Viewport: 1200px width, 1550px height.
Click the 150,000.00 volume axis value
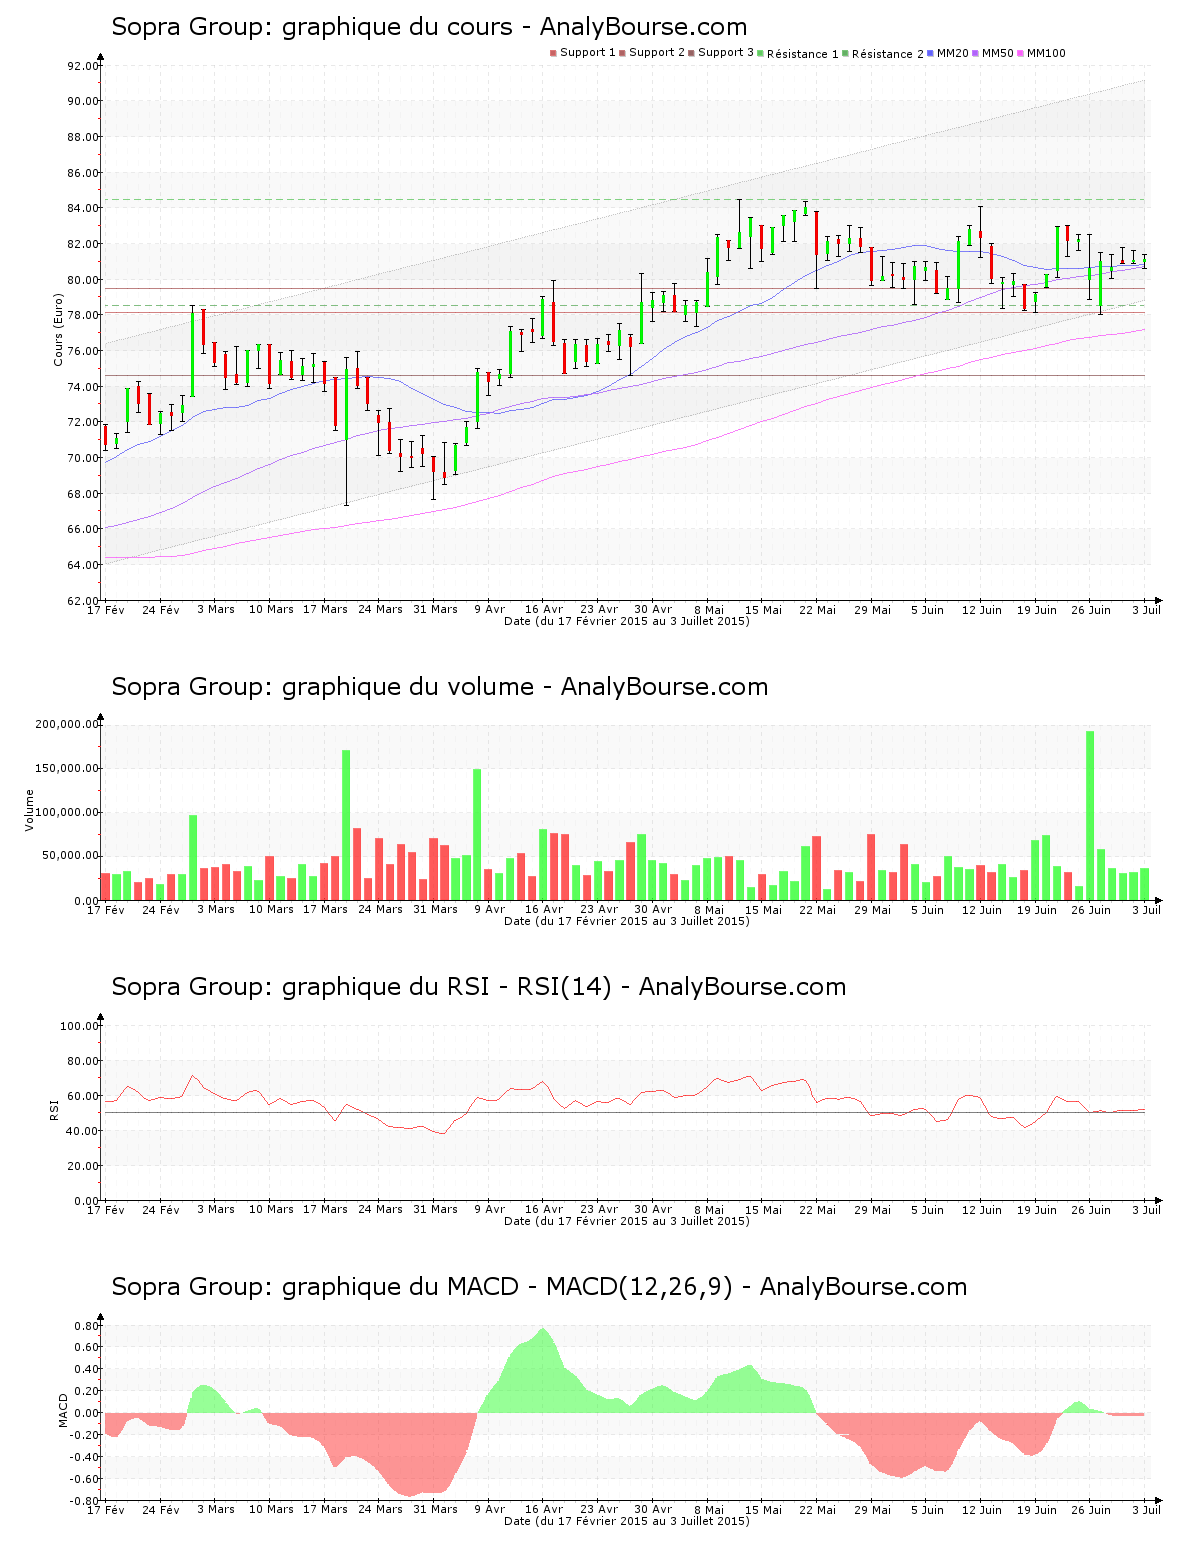coord(67,768)
